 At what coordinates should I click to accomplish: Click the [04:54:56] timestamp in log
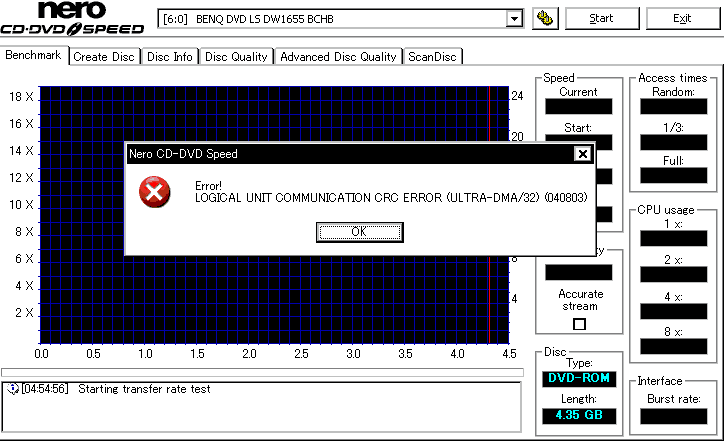45,389
